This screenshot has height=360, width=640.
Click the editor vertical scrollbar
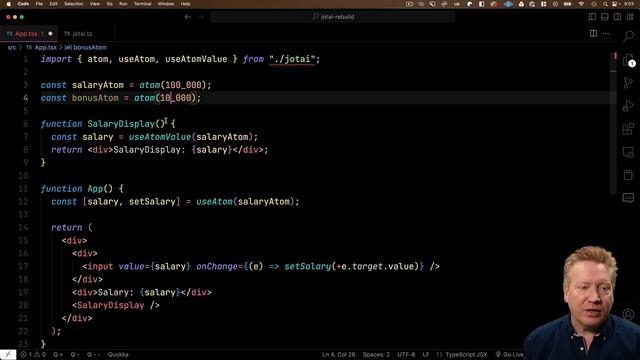click(613, 122)
